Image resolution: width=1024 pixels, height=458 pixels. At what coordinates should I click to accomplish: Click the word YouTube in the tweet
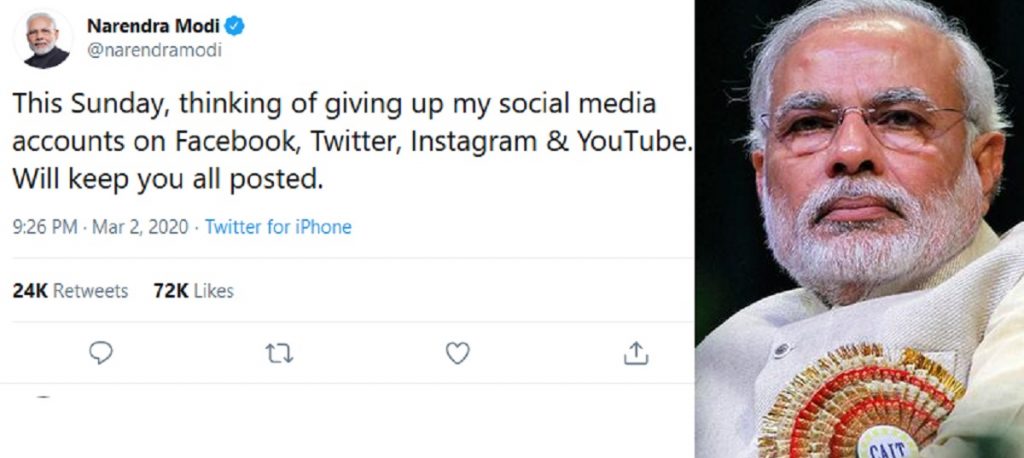click(x=637, y=142)
